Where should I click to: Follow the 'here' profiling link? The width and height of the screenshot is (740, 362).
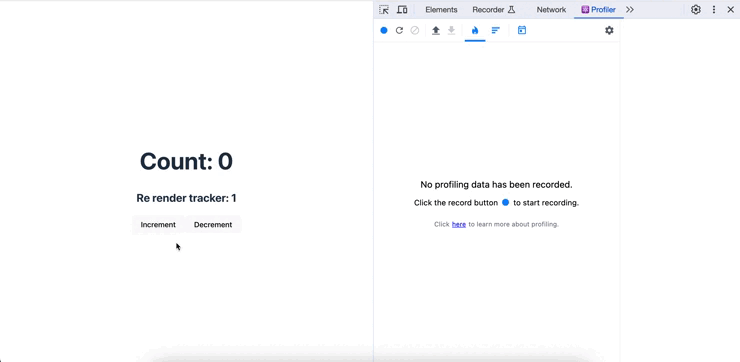[459, 224]
